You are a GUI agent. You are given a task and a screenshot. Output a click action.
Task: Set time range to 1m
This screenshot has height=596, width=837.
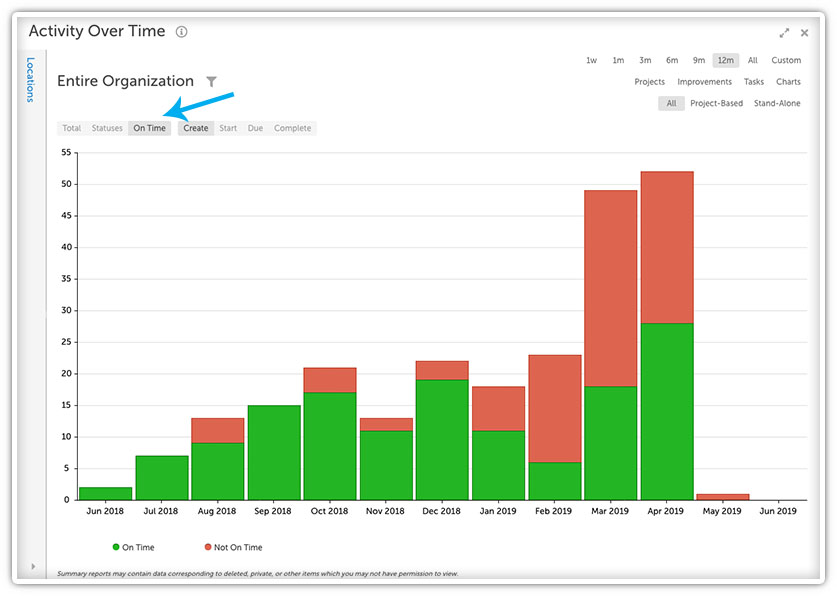[618, 60]
